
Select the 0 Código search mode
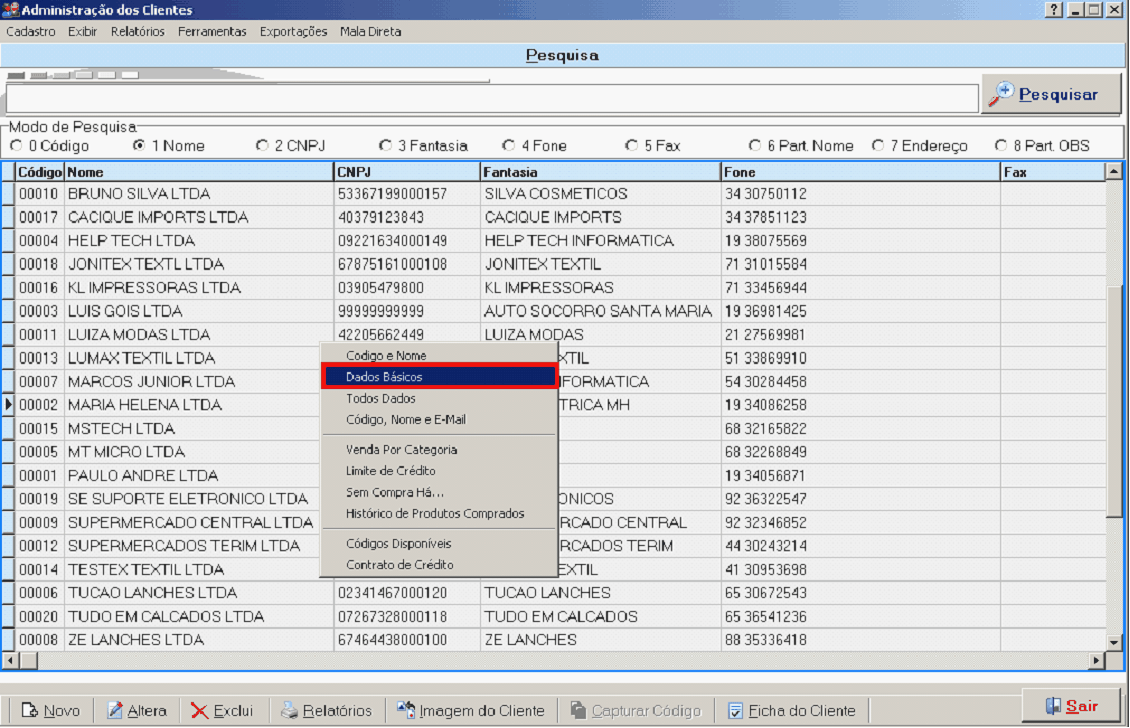[x=16, y=146]
